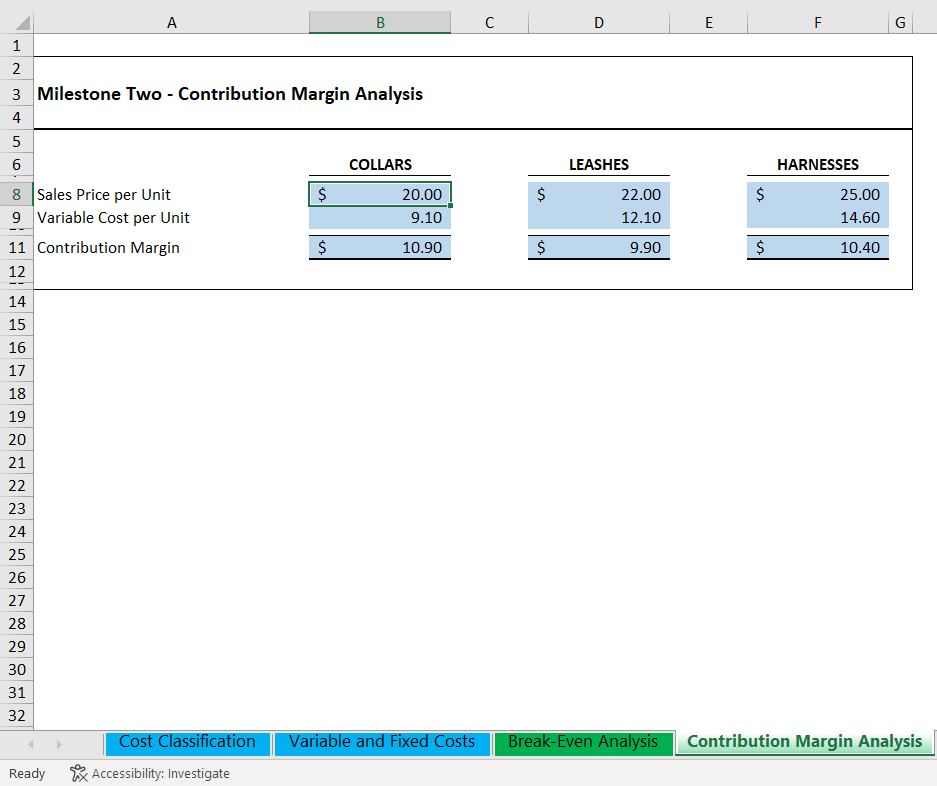
Task: Select the COLLARS Sales Price cell showing $20.00
Action: pos(380,194)
